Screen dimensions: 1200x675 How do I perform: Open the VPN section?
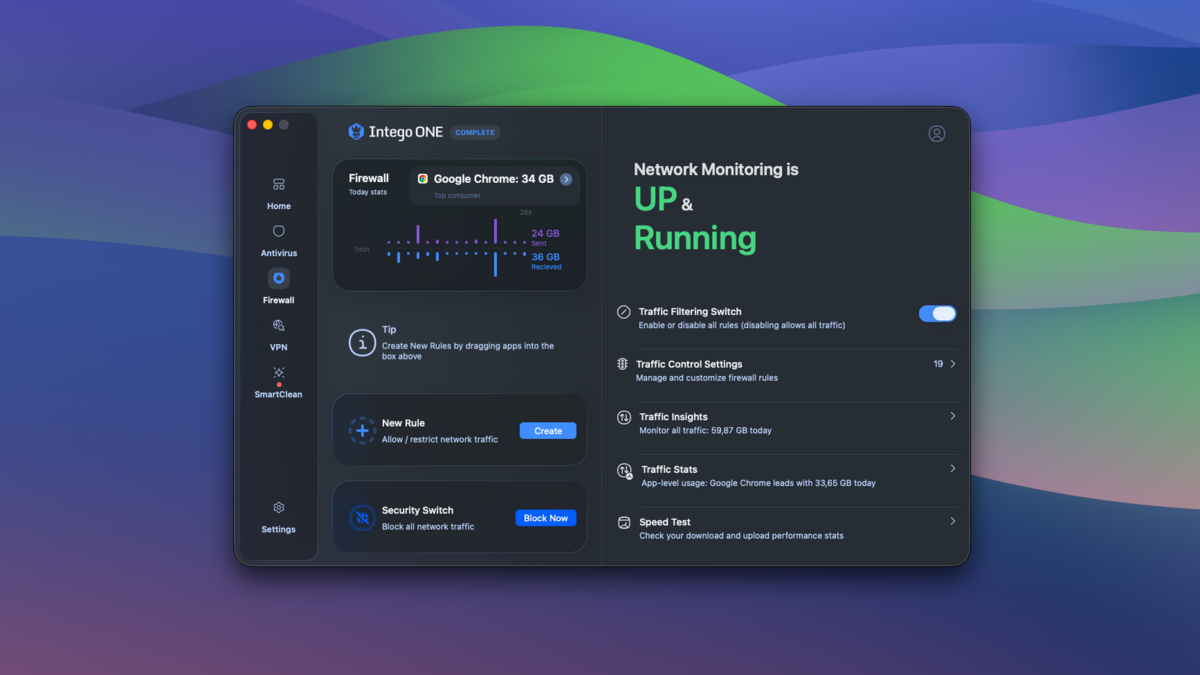coord(279,333)
